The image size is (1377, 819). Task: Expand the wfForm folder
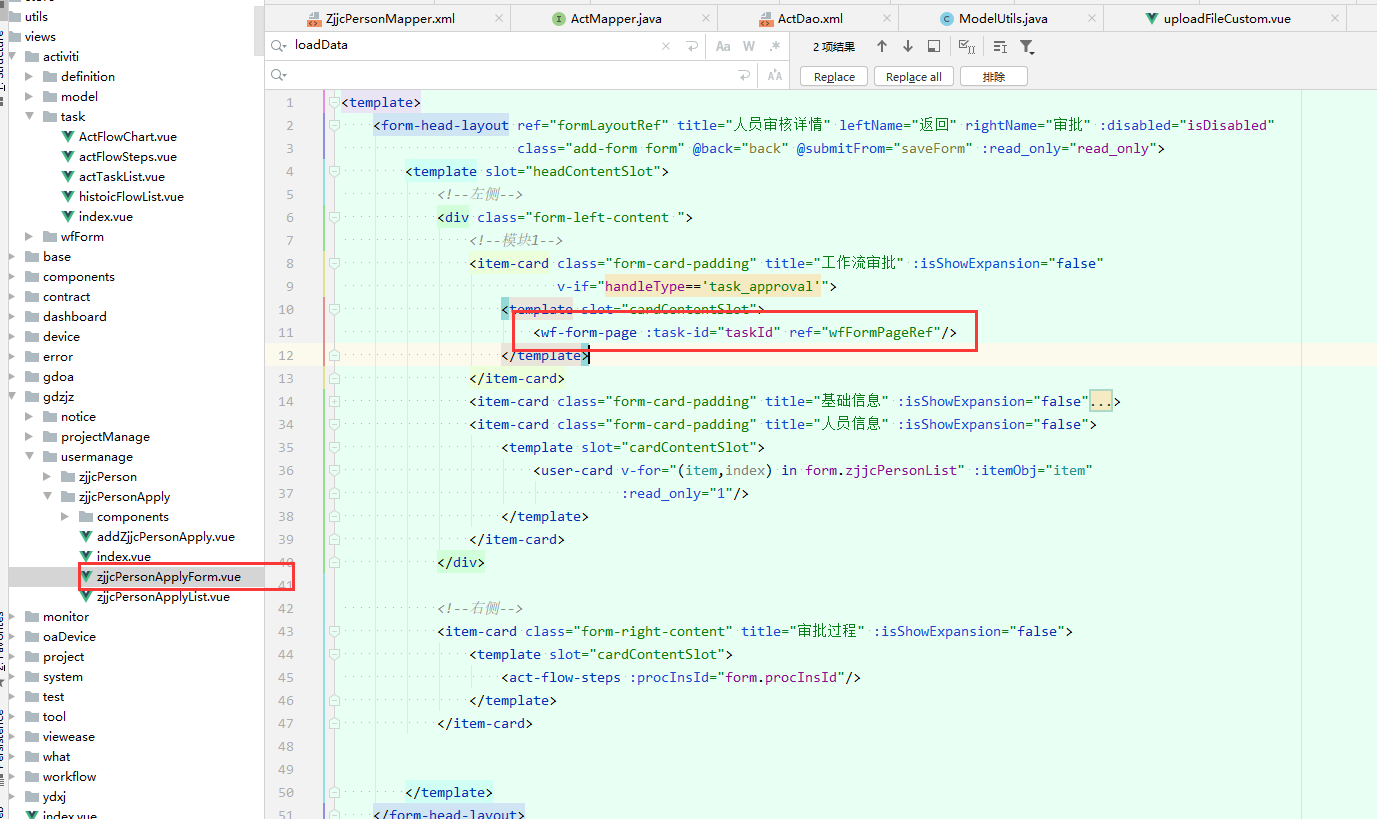30,236
